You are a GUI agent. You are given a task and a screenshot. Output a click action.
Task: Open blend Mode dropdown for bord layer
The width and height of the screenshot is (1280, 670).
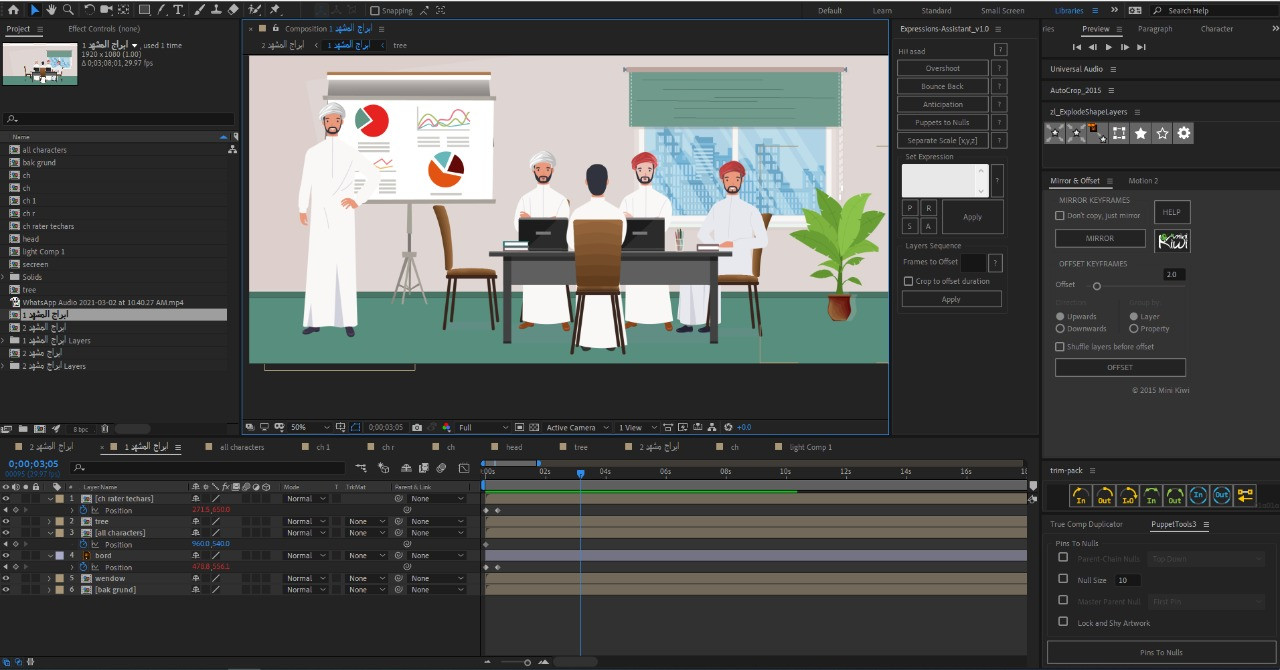click(305, 556)
